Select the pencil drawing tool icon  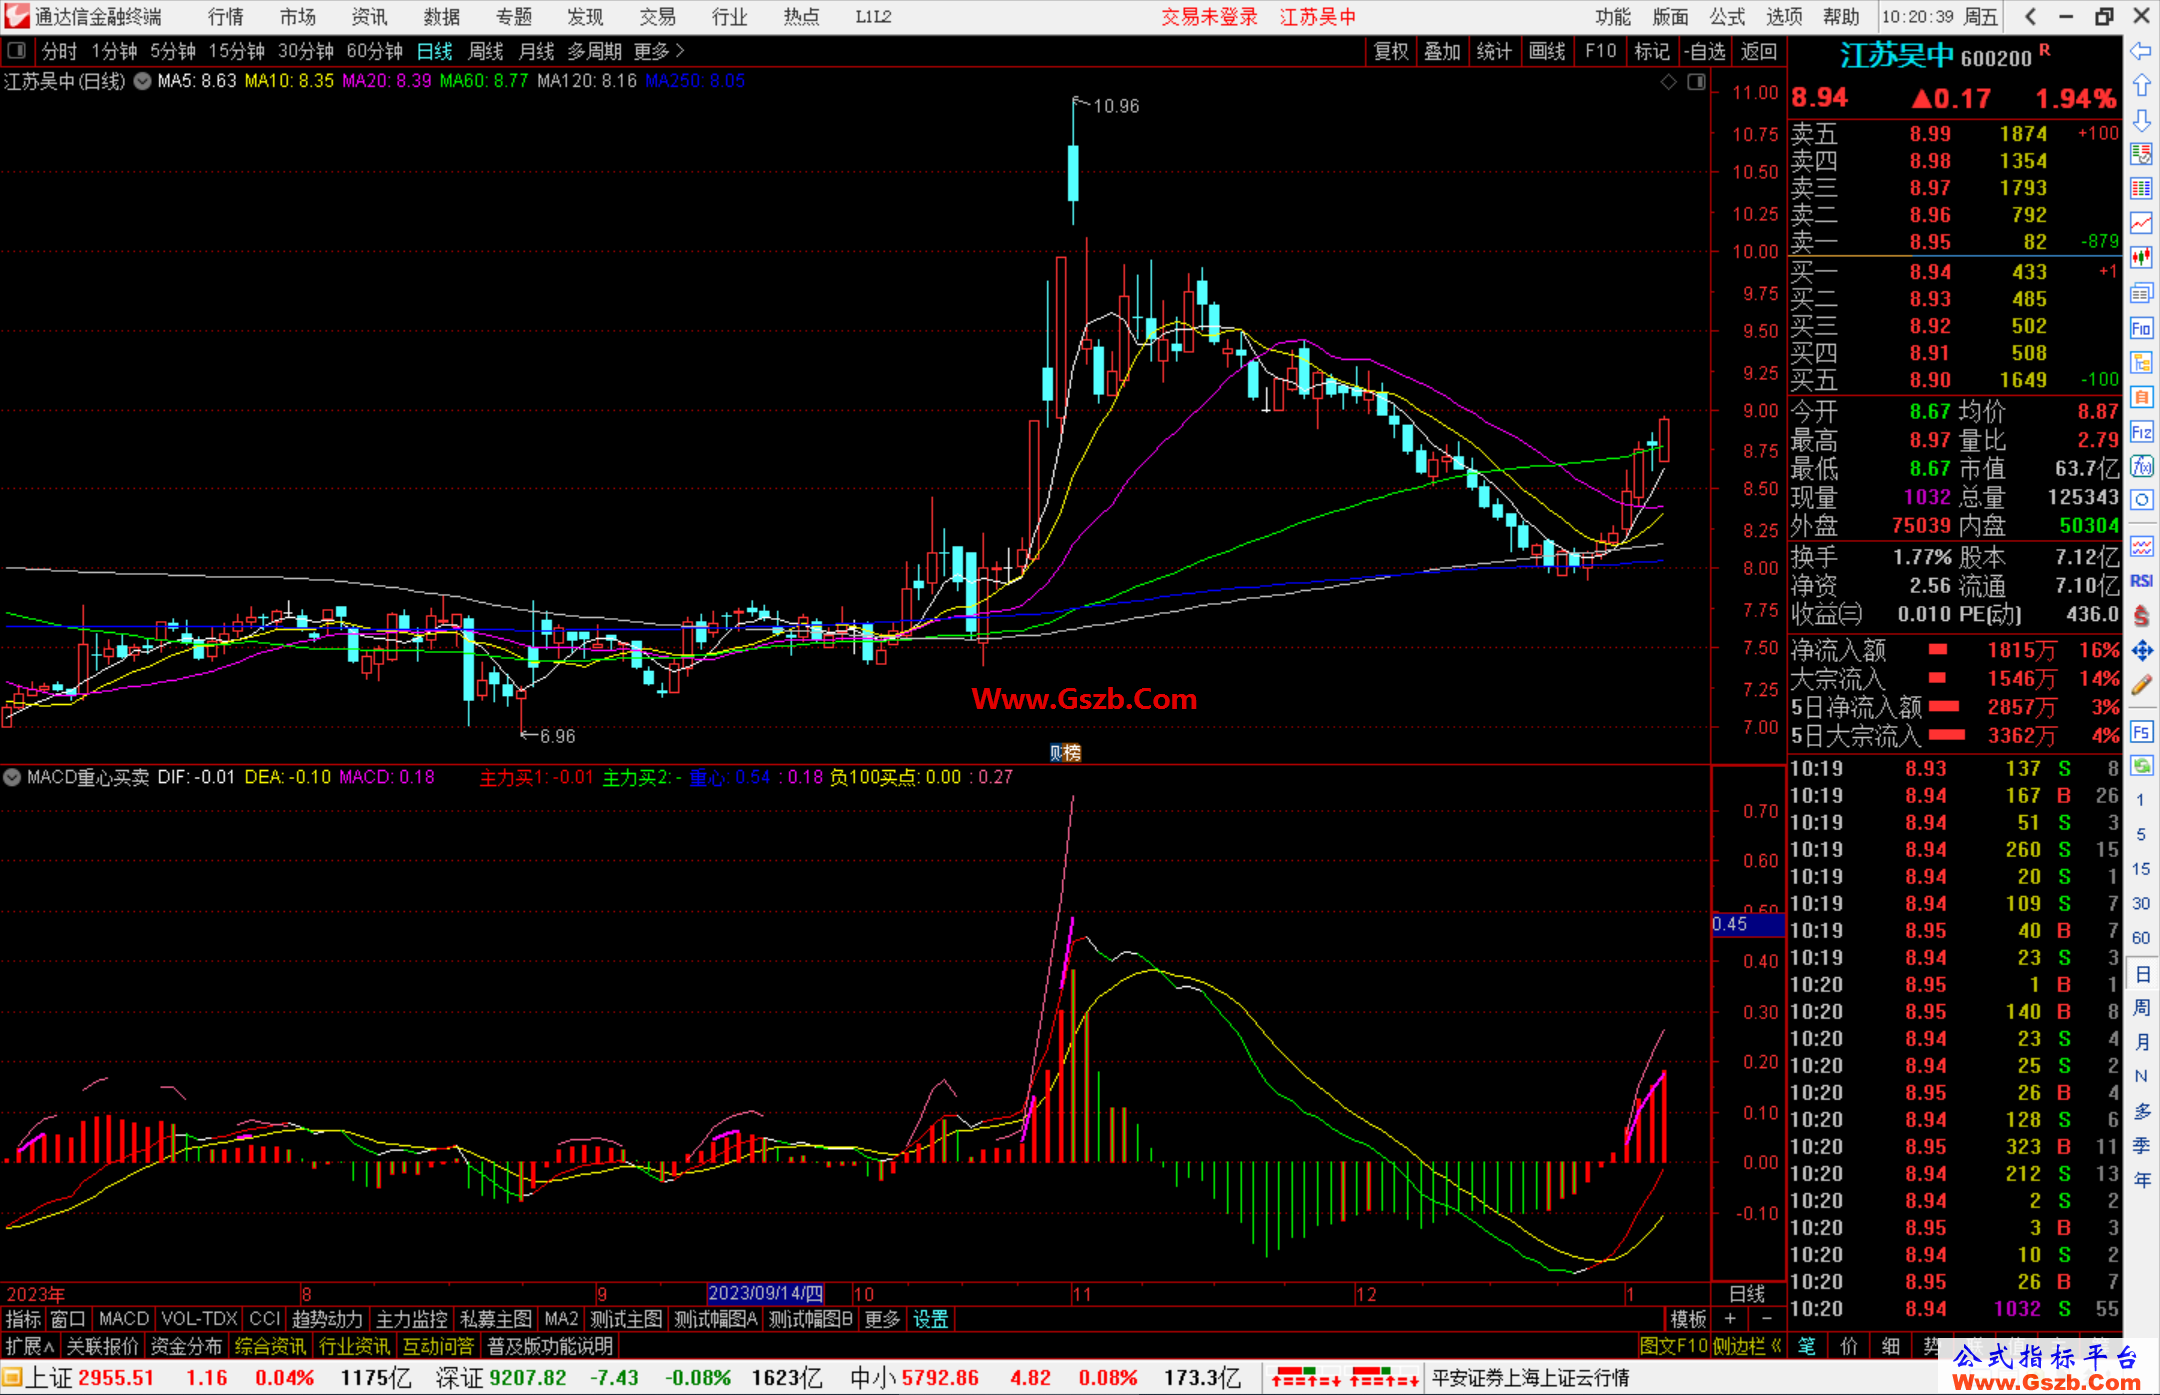pos(2141,685)
